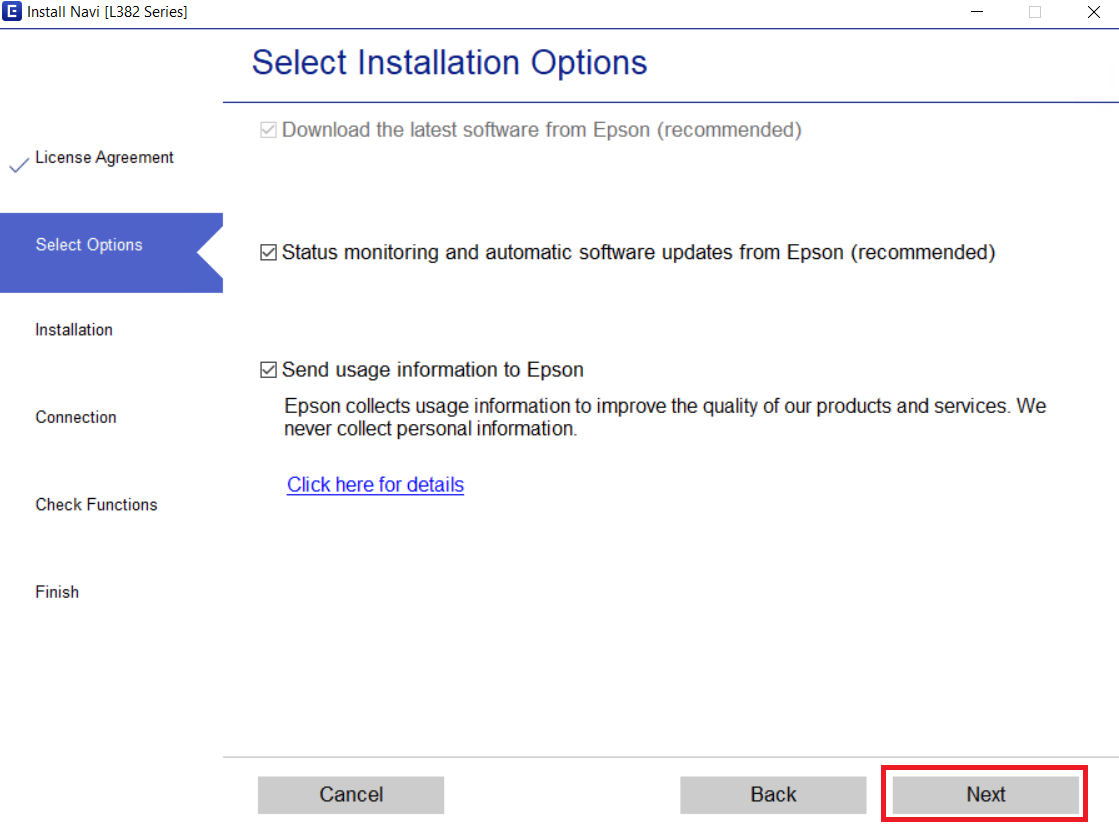Click the checkmark beside License Agreement
1119x829 pixels.
(x=17, y=163)
